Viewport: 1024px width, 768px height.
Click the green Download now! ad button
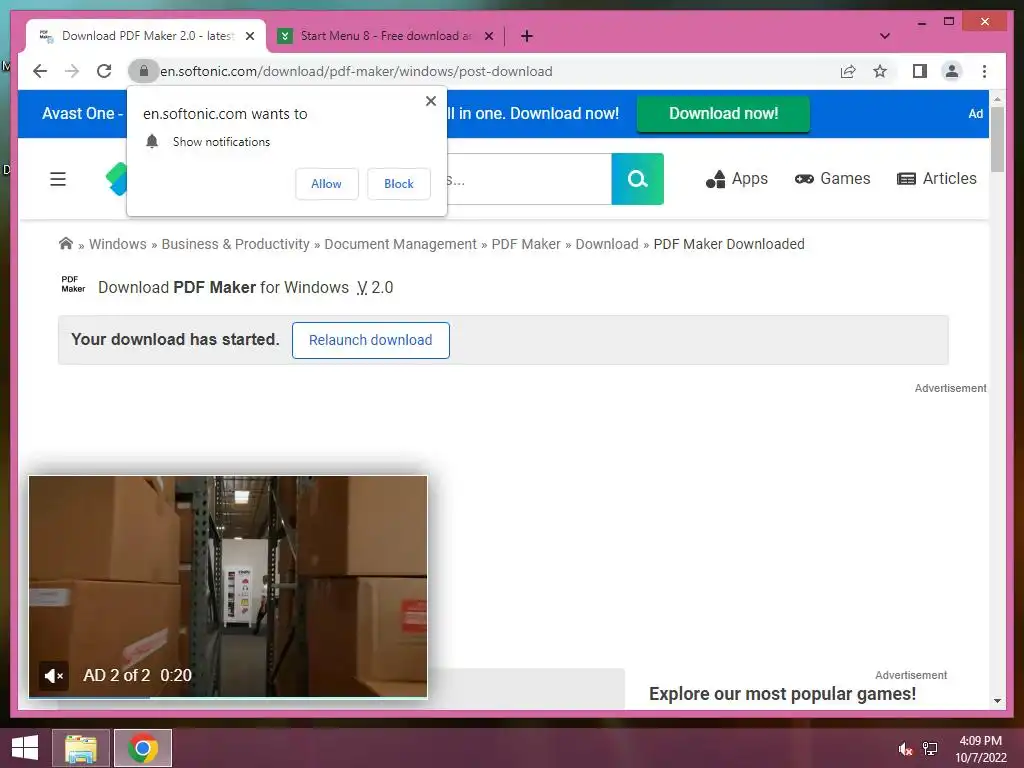point(723,114)
